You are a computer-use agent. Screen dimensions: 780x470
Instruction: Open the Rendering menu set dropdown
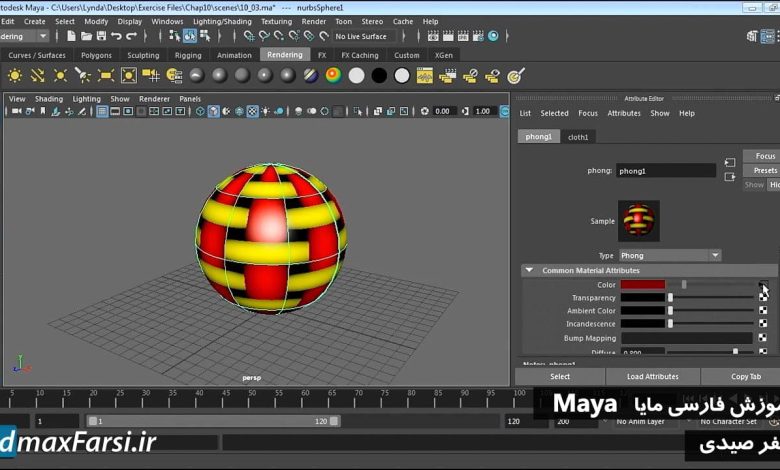tap(25, 36)
